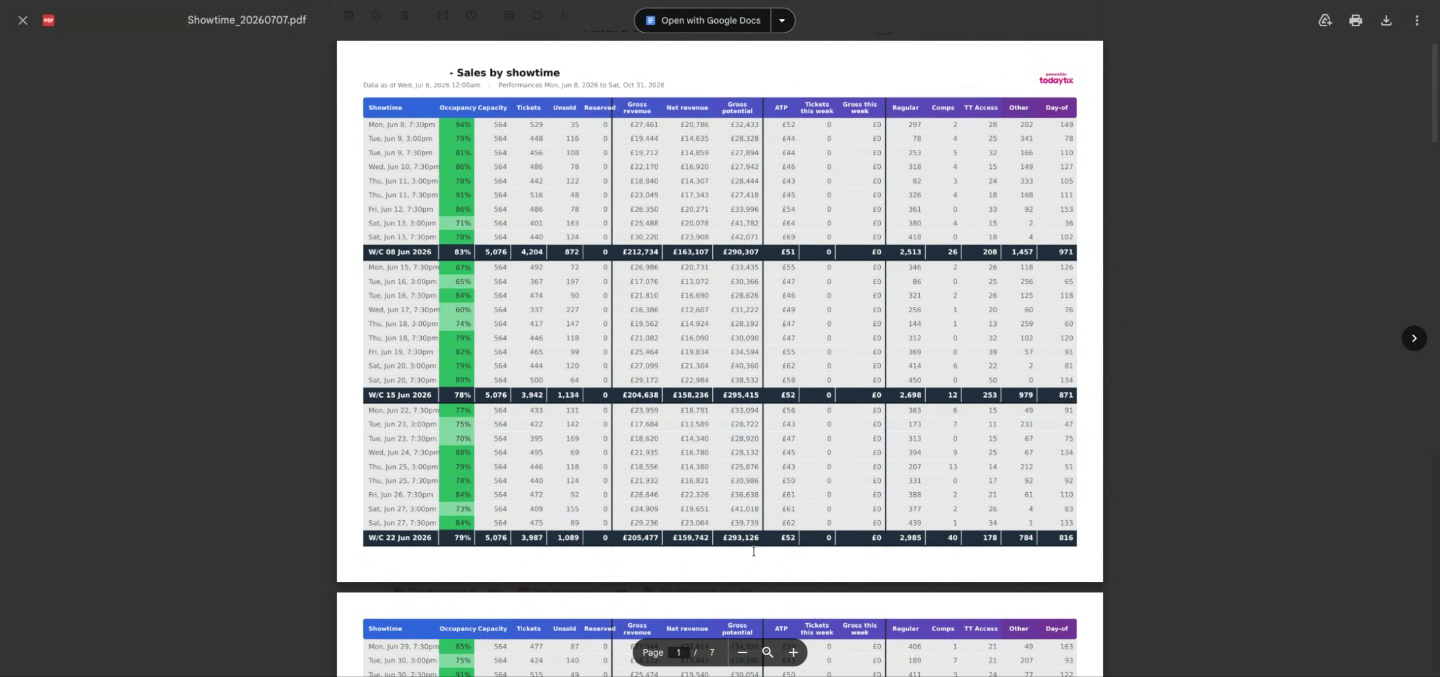Click the ATP column header on page one
Screen dimensions: 1440x677
point(781,108)
